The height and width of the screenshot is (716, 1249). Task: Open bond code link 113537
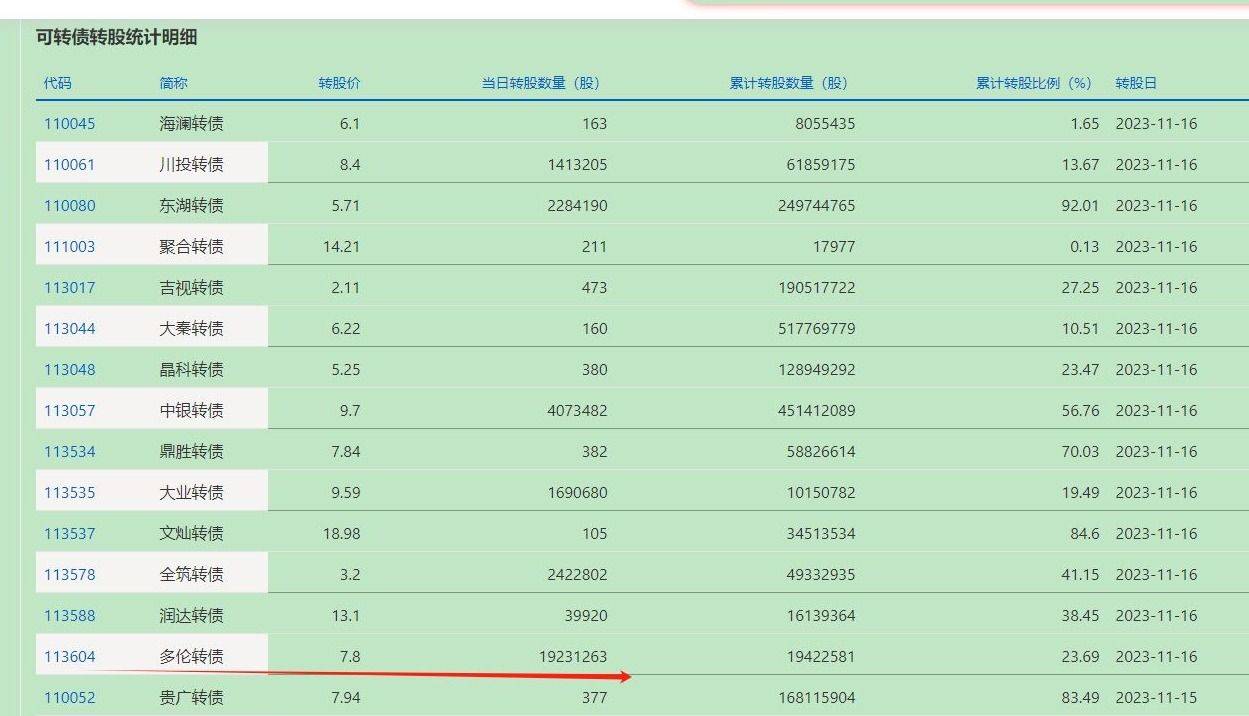[69, 534]
